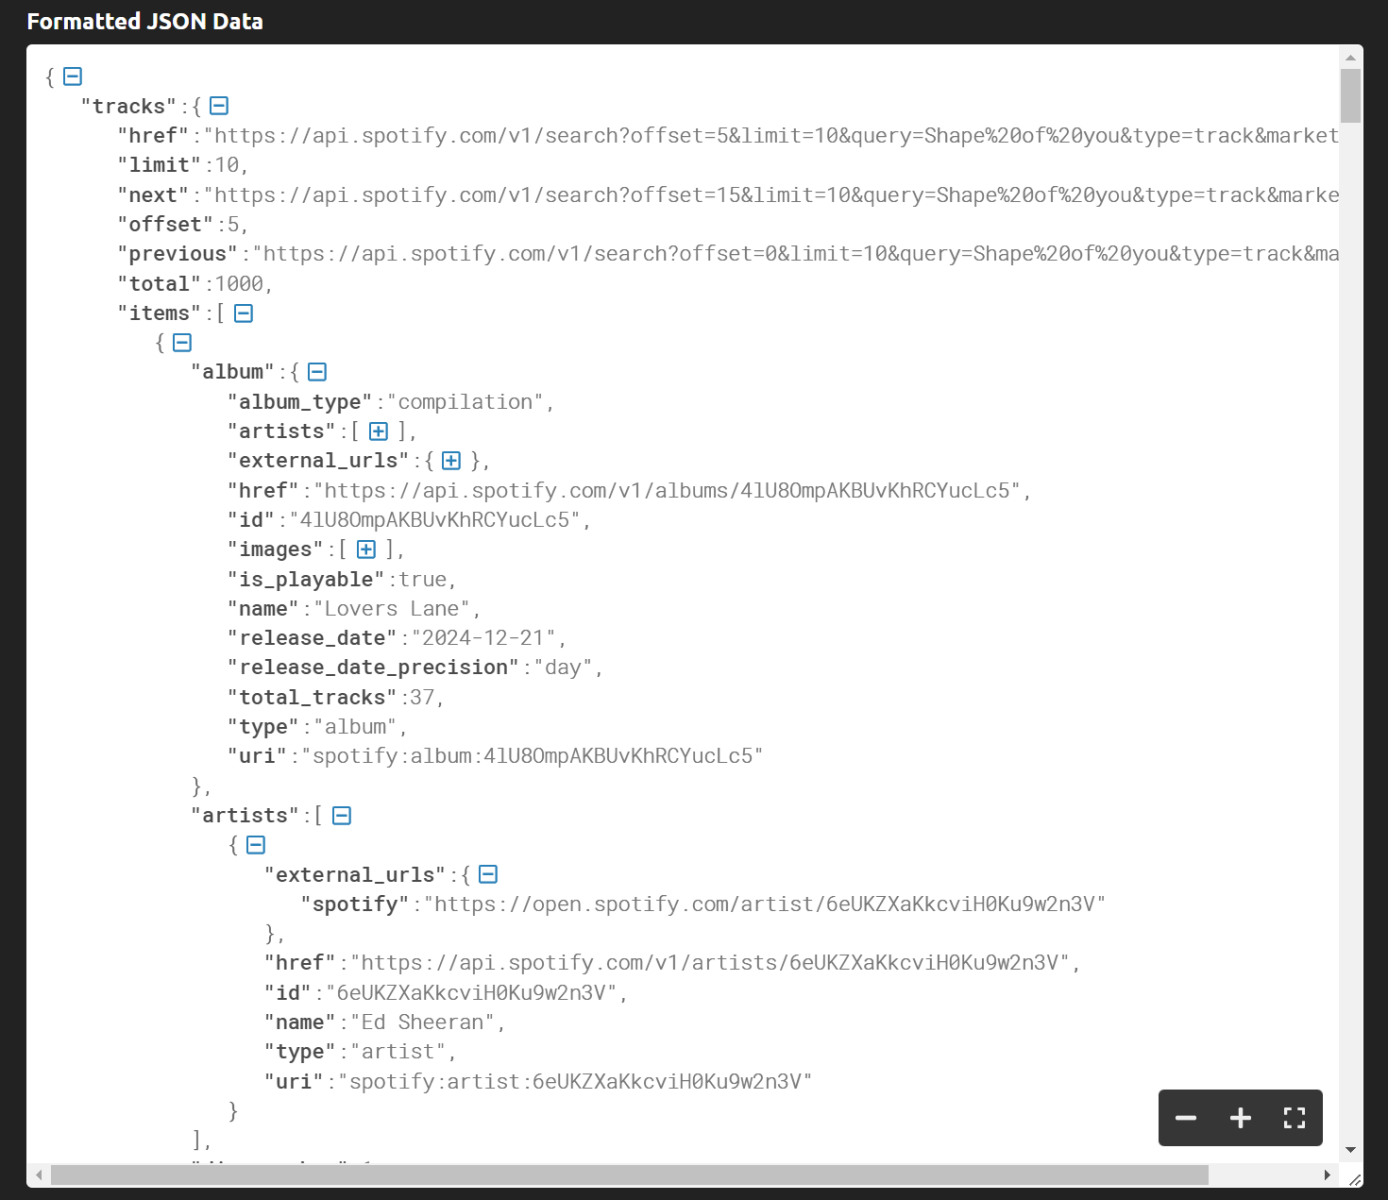This screenshot has height=1200, width=1388.
Task: Click the scroll left arrow
Action: (x=39, y=1175)
